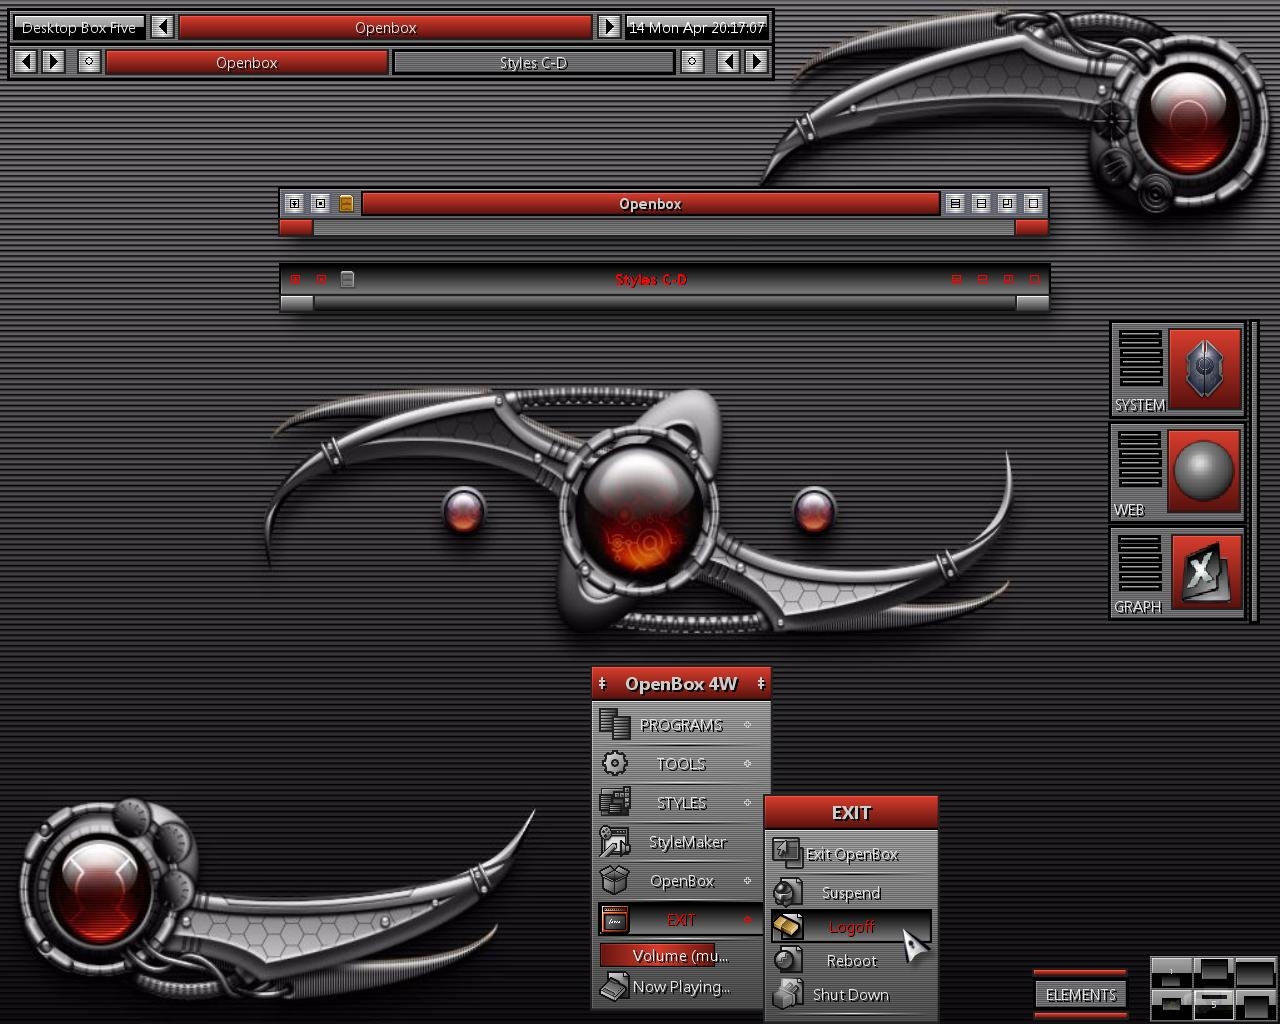The width and height of the screenshot is (1280, 1024).
Task: Click the red window icon beside EXIT
Action: 614,919
